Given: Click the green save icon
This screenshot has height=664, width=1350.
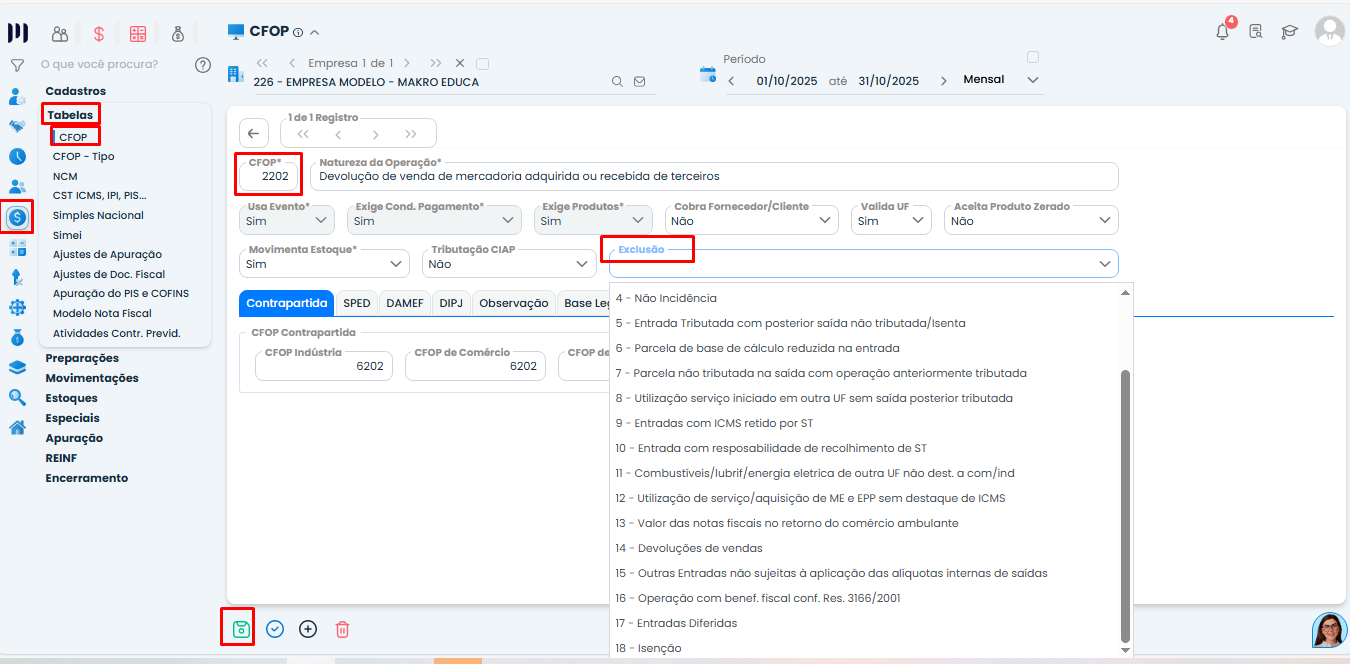Looking at the screenshot, I should (x=240, y=629).
